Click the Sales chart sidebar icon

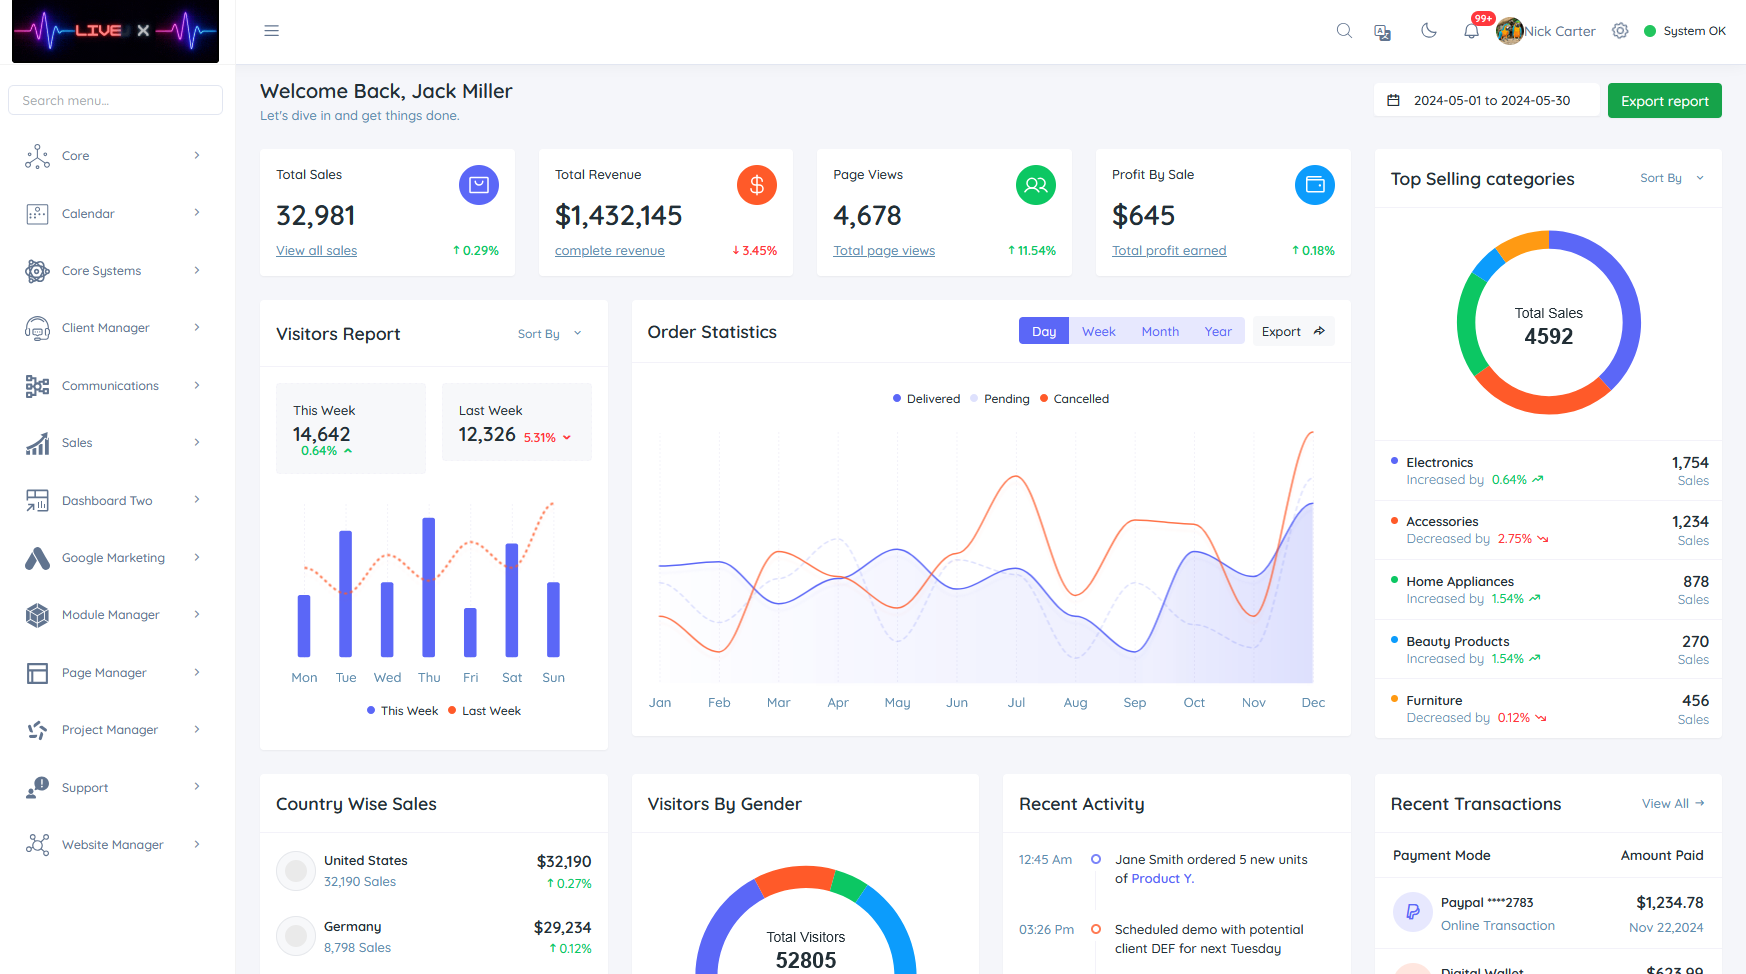coord(37,443)
